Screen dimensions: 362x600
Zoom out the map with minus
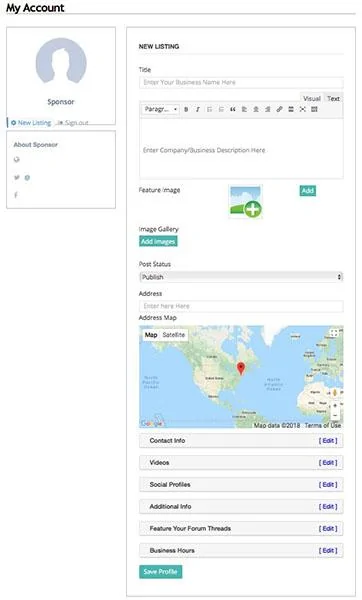335,415
